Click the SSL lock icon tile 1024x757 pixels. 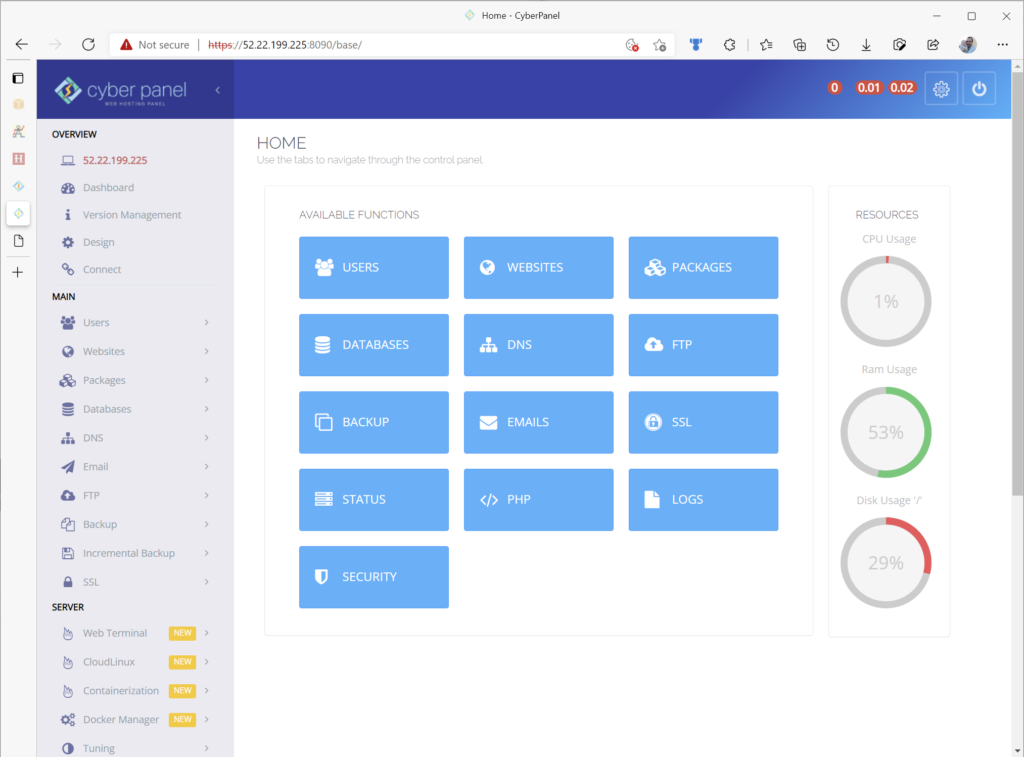coord(653,422)
